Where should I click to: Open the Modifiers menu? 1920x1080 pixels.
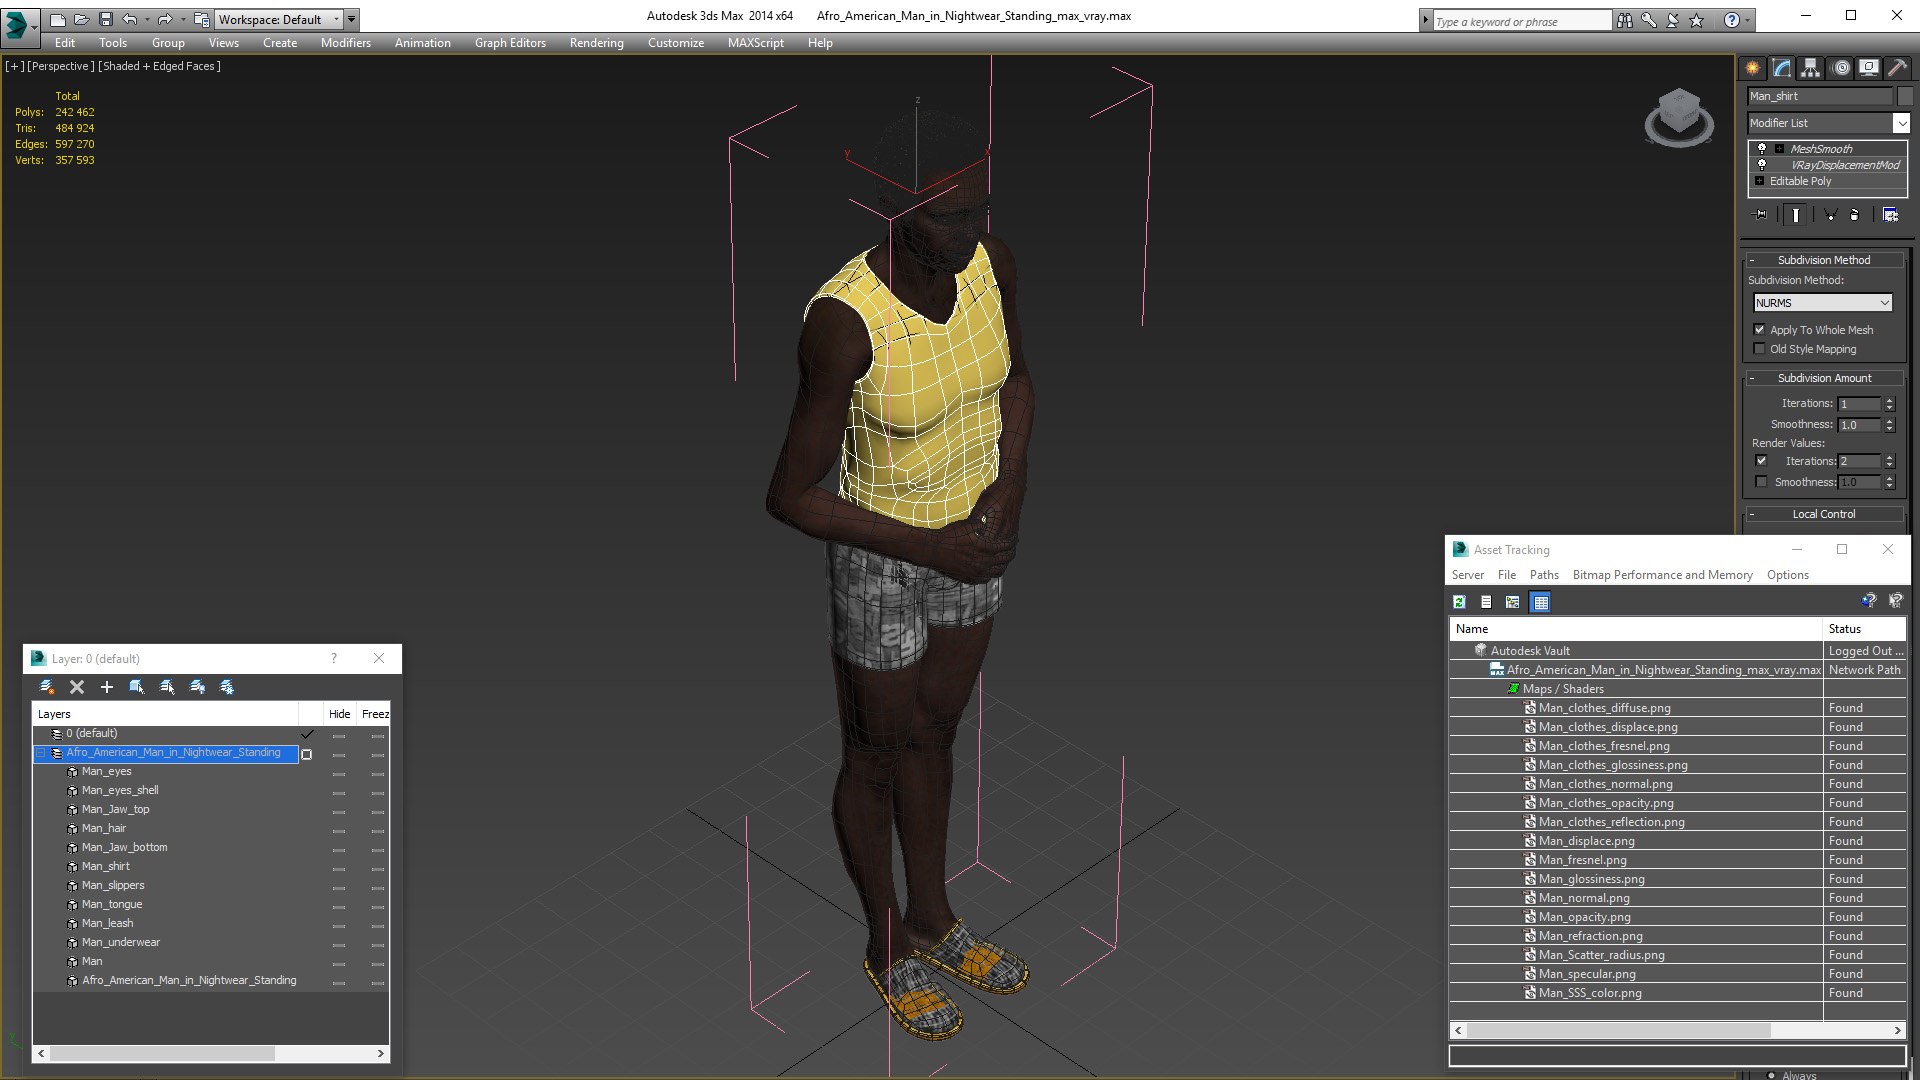pyautogui.click(x=345, y=43)
